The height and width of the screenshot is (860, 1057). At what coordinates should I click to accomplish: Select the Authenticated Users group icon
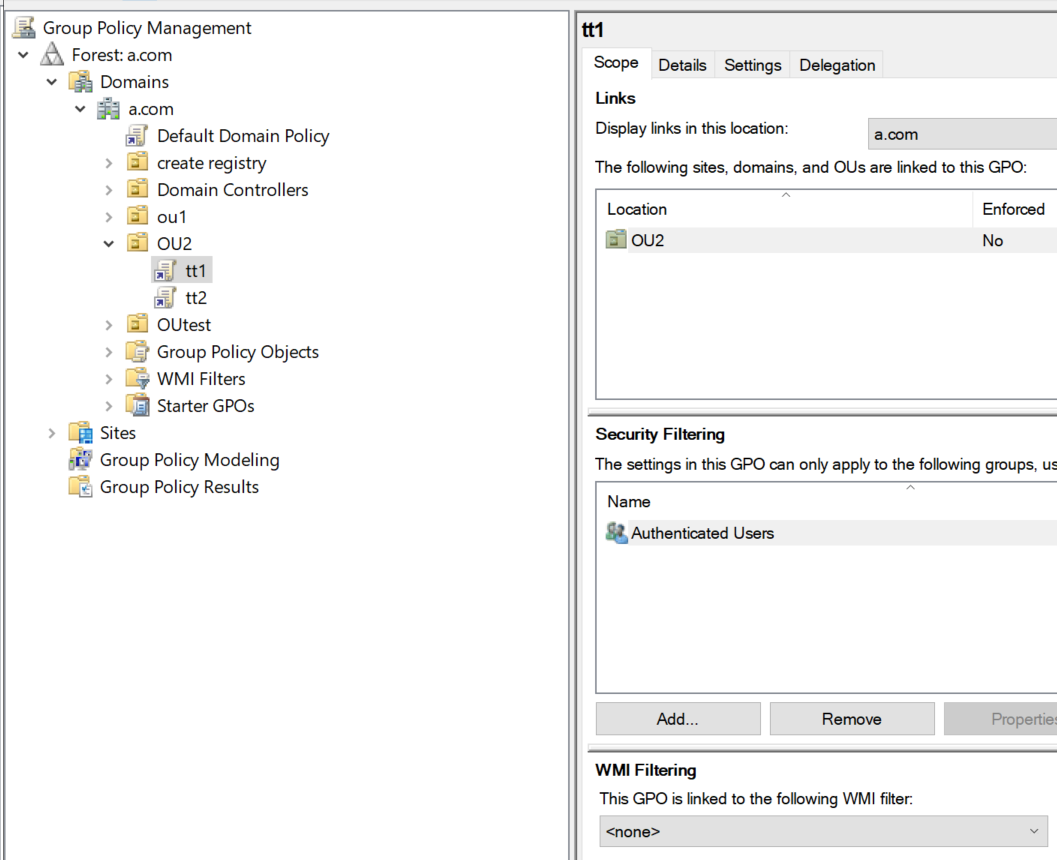pyautogui.click(x=615, y=533)
